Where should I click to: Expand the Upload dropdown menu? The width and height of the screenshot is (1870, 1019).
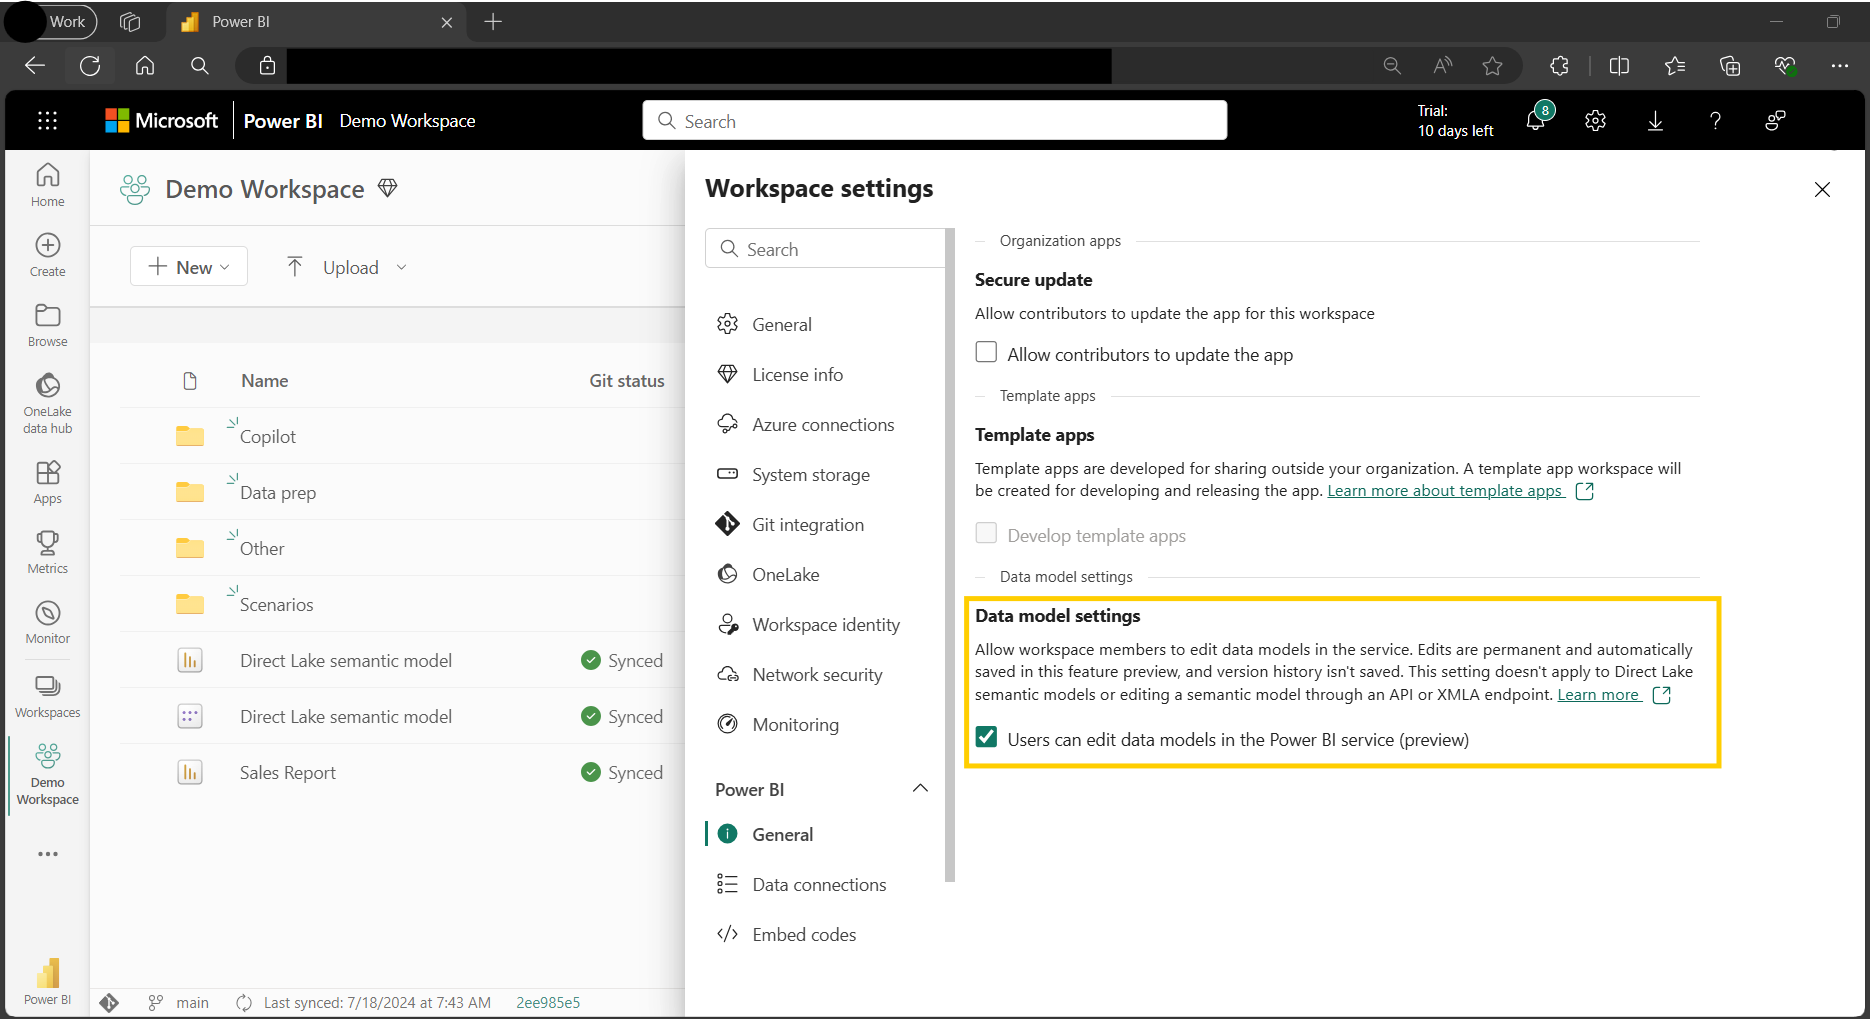(401, 267)
